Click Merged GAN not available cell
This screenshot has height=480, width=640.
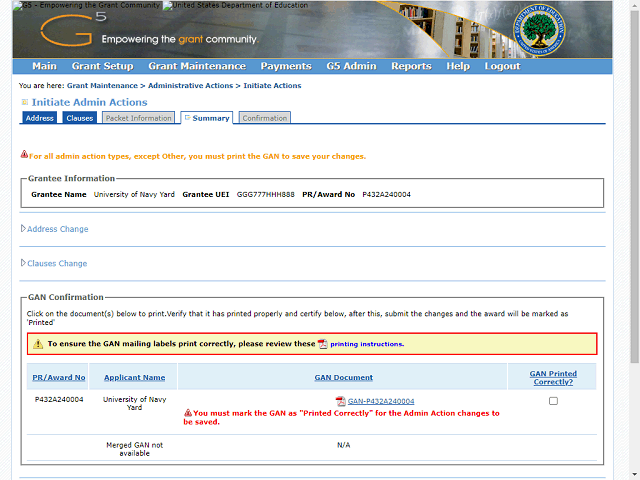(x=134, y=449)
